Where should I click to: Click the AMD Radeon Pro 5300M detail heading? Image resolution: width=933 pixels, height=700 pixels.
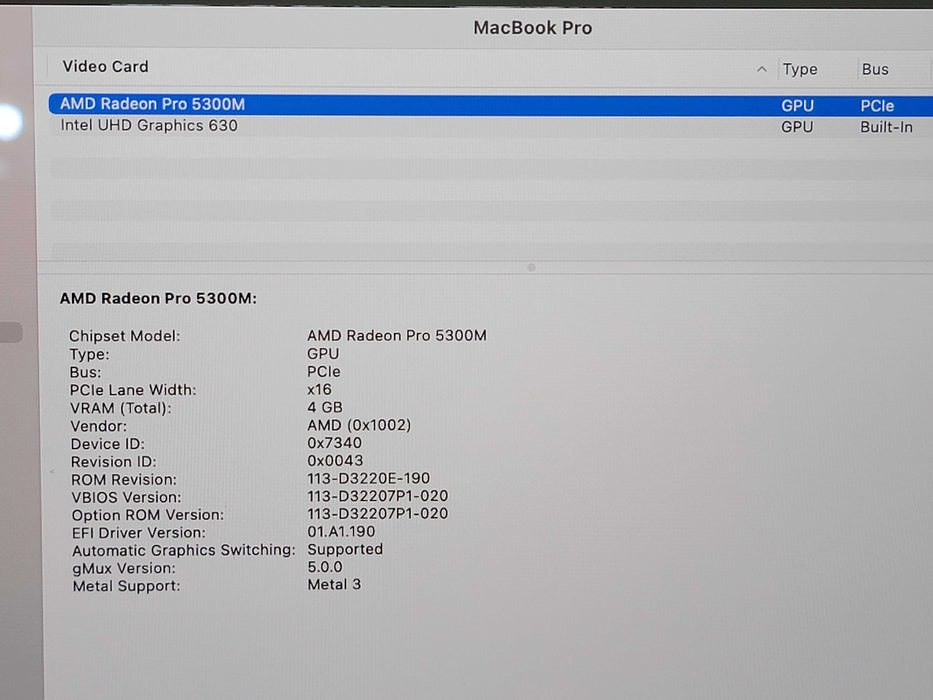click(x=157, y=298)
